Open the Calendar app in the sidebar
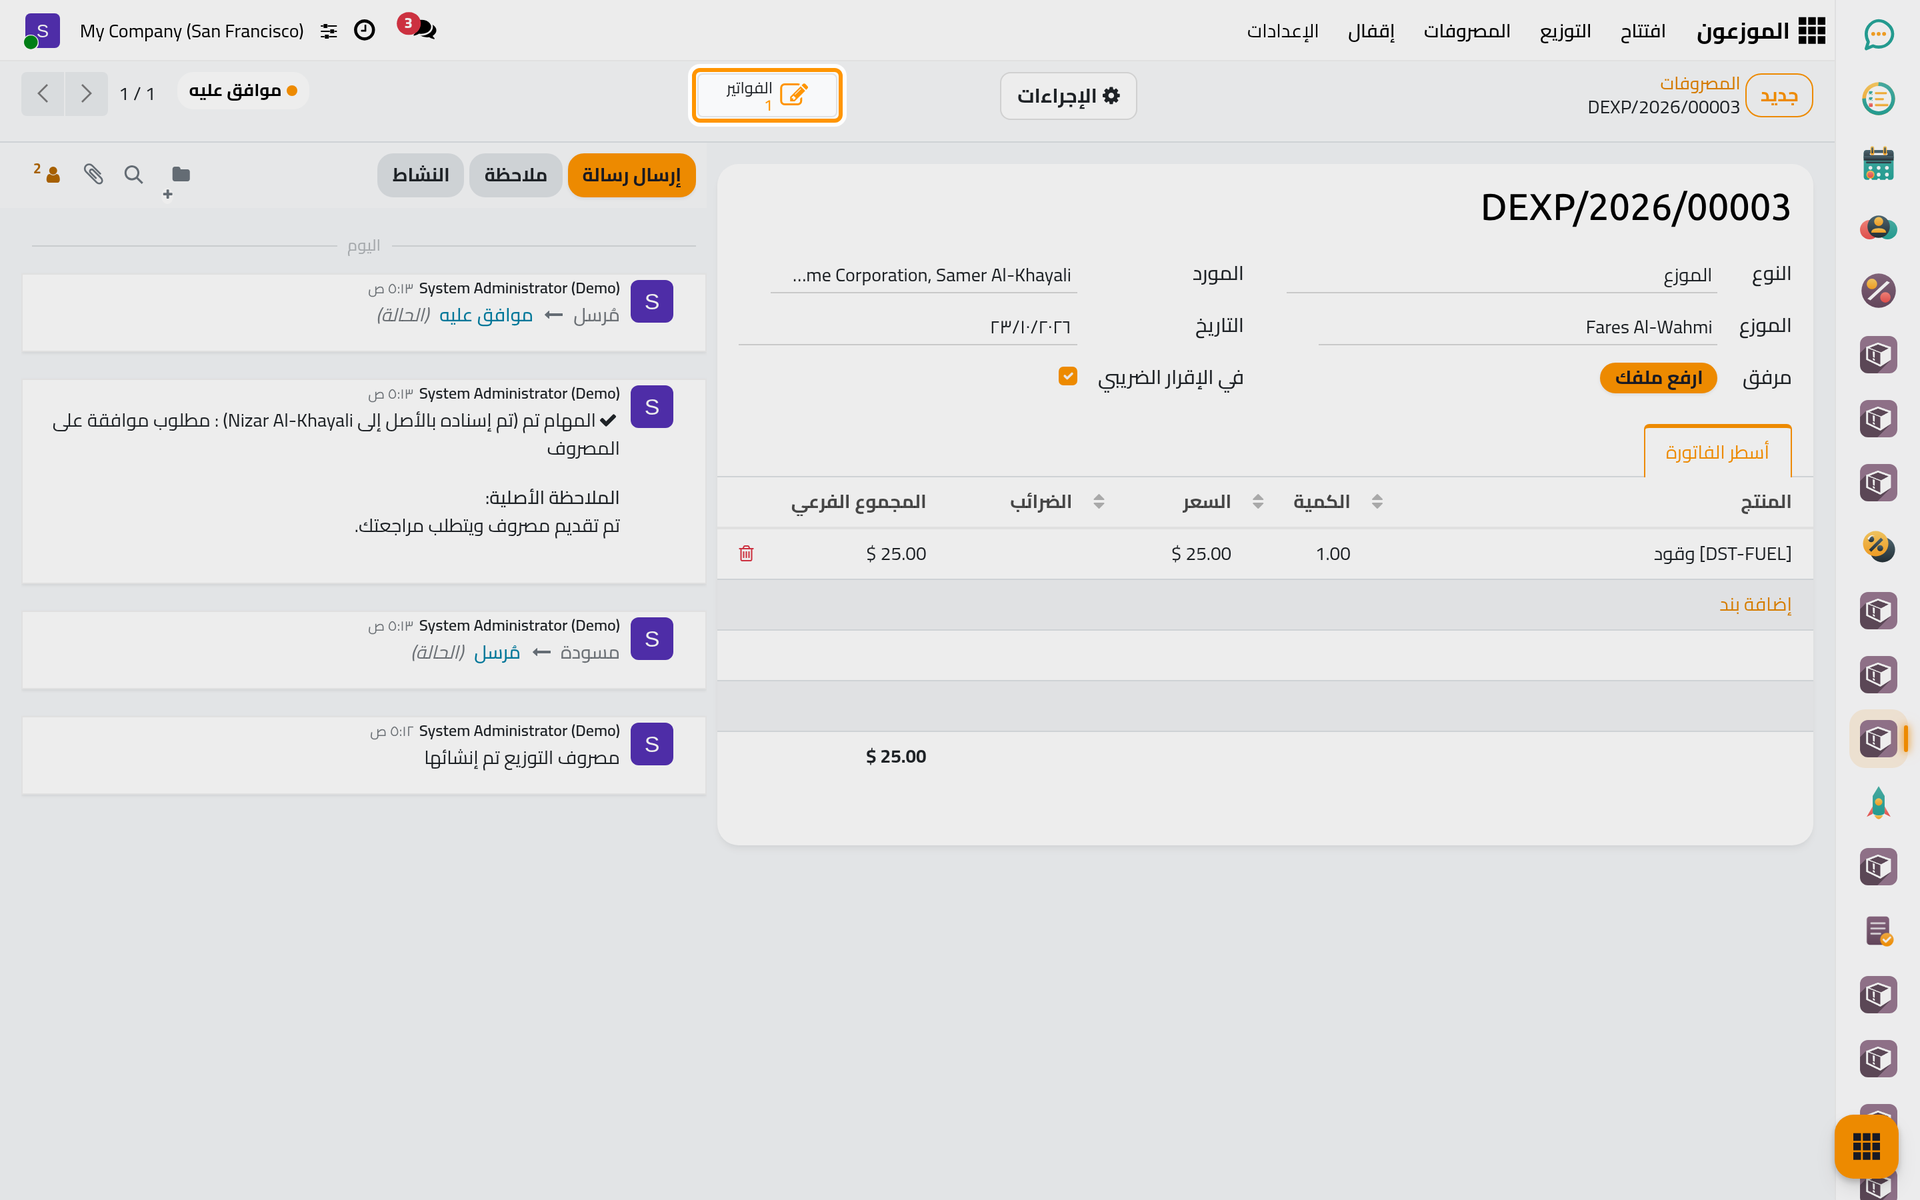The image size is (1920, 1200). 1878,163
